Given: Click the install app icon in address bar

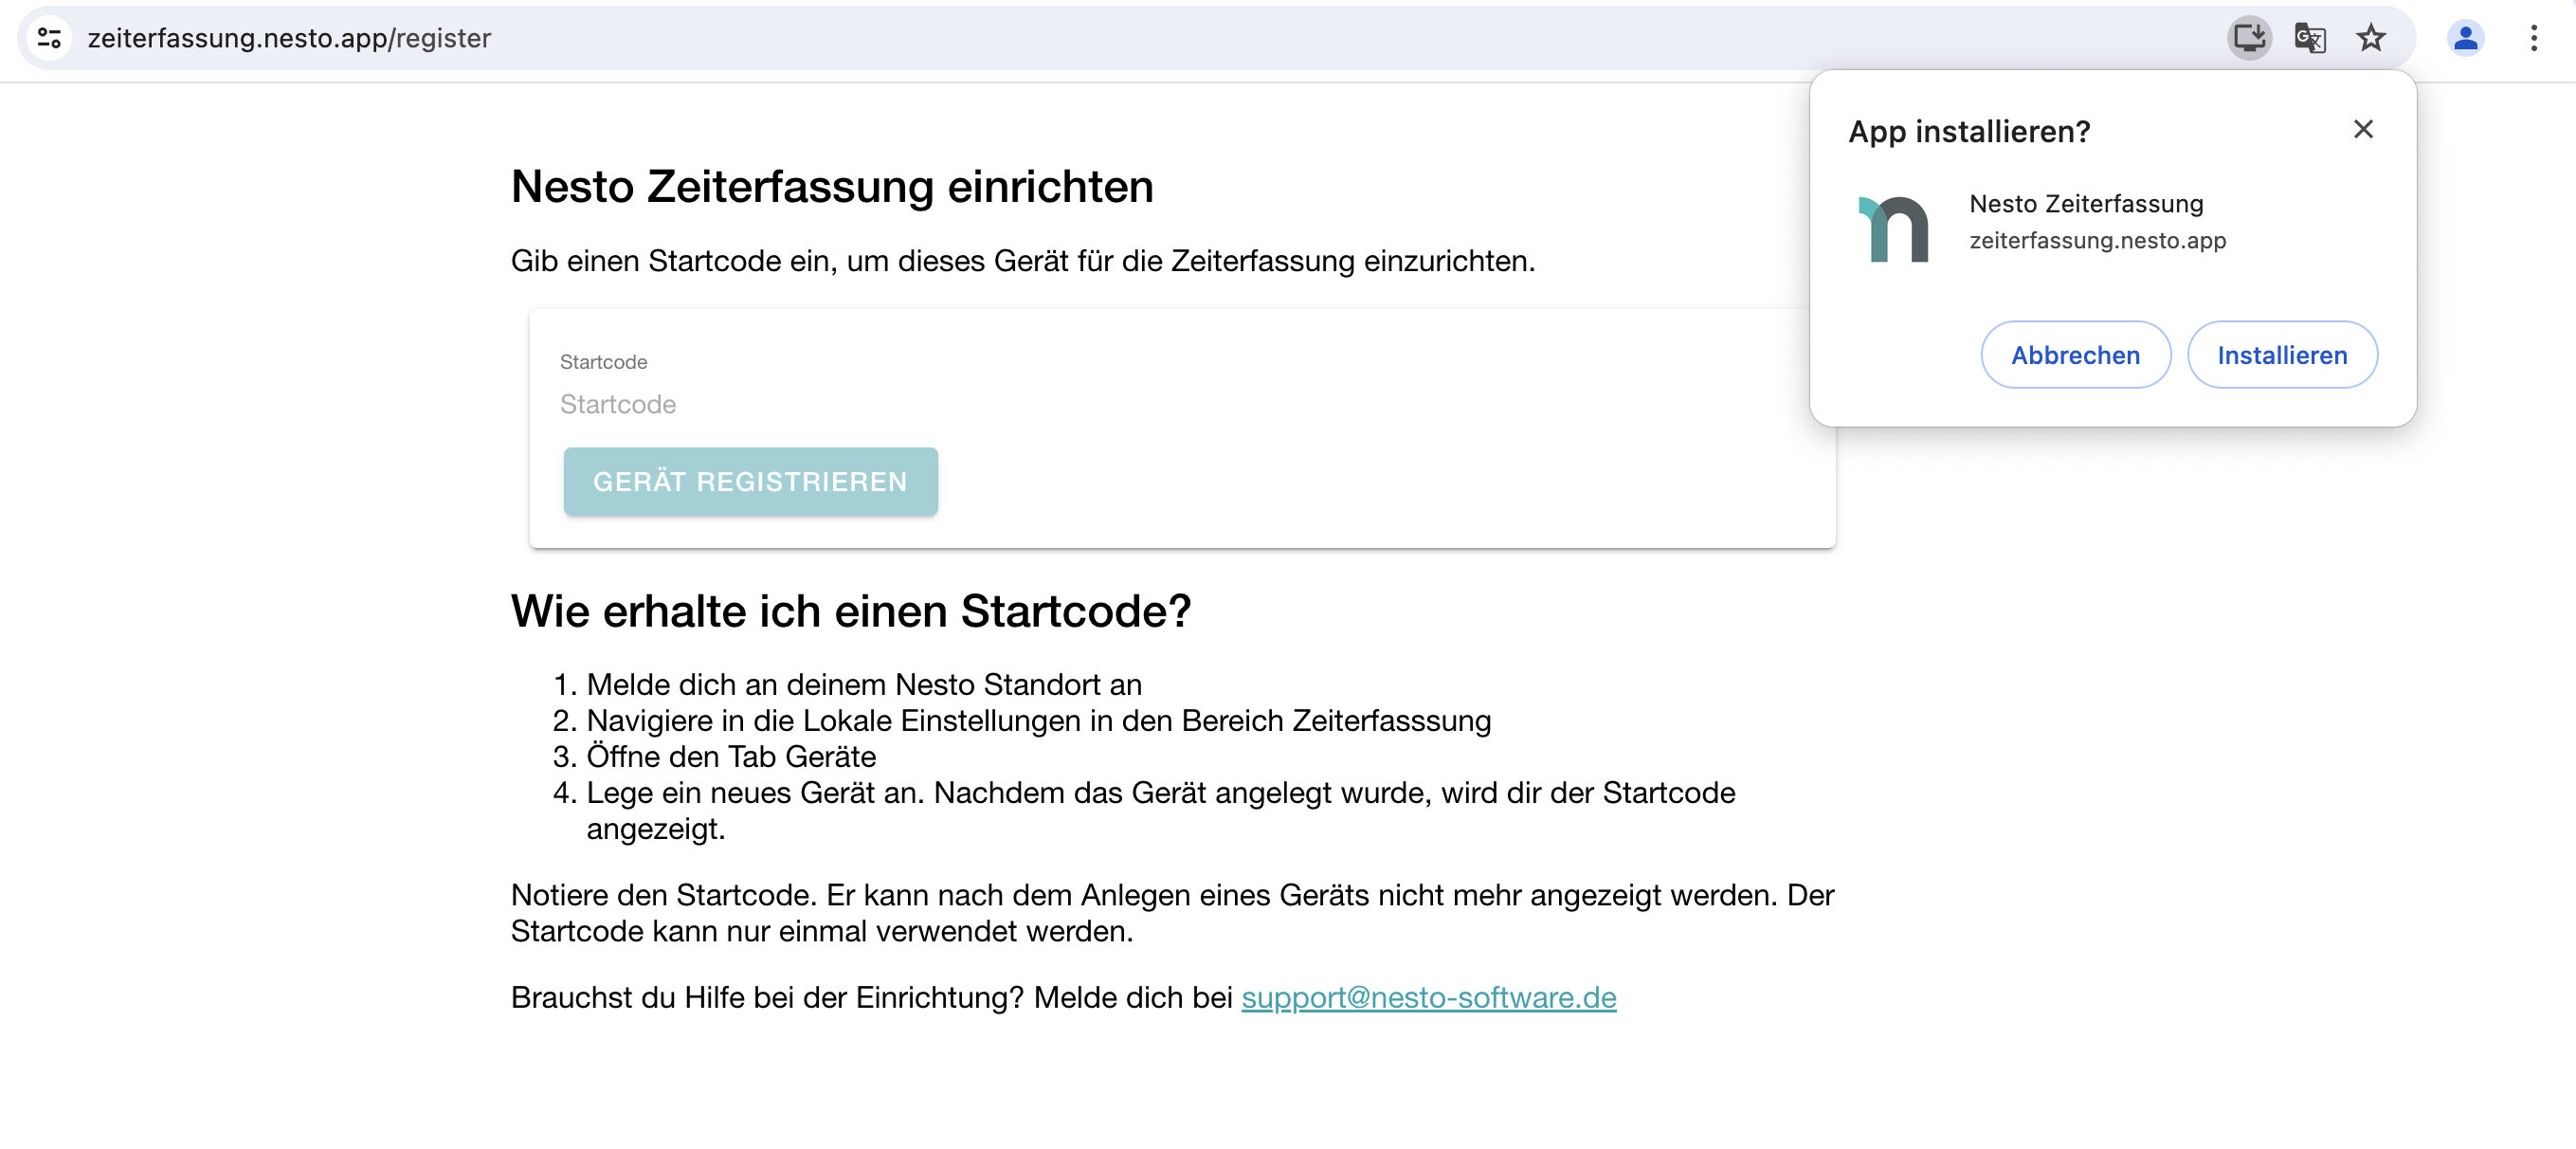Looking at the screenshot, I should pos(2249,38).
